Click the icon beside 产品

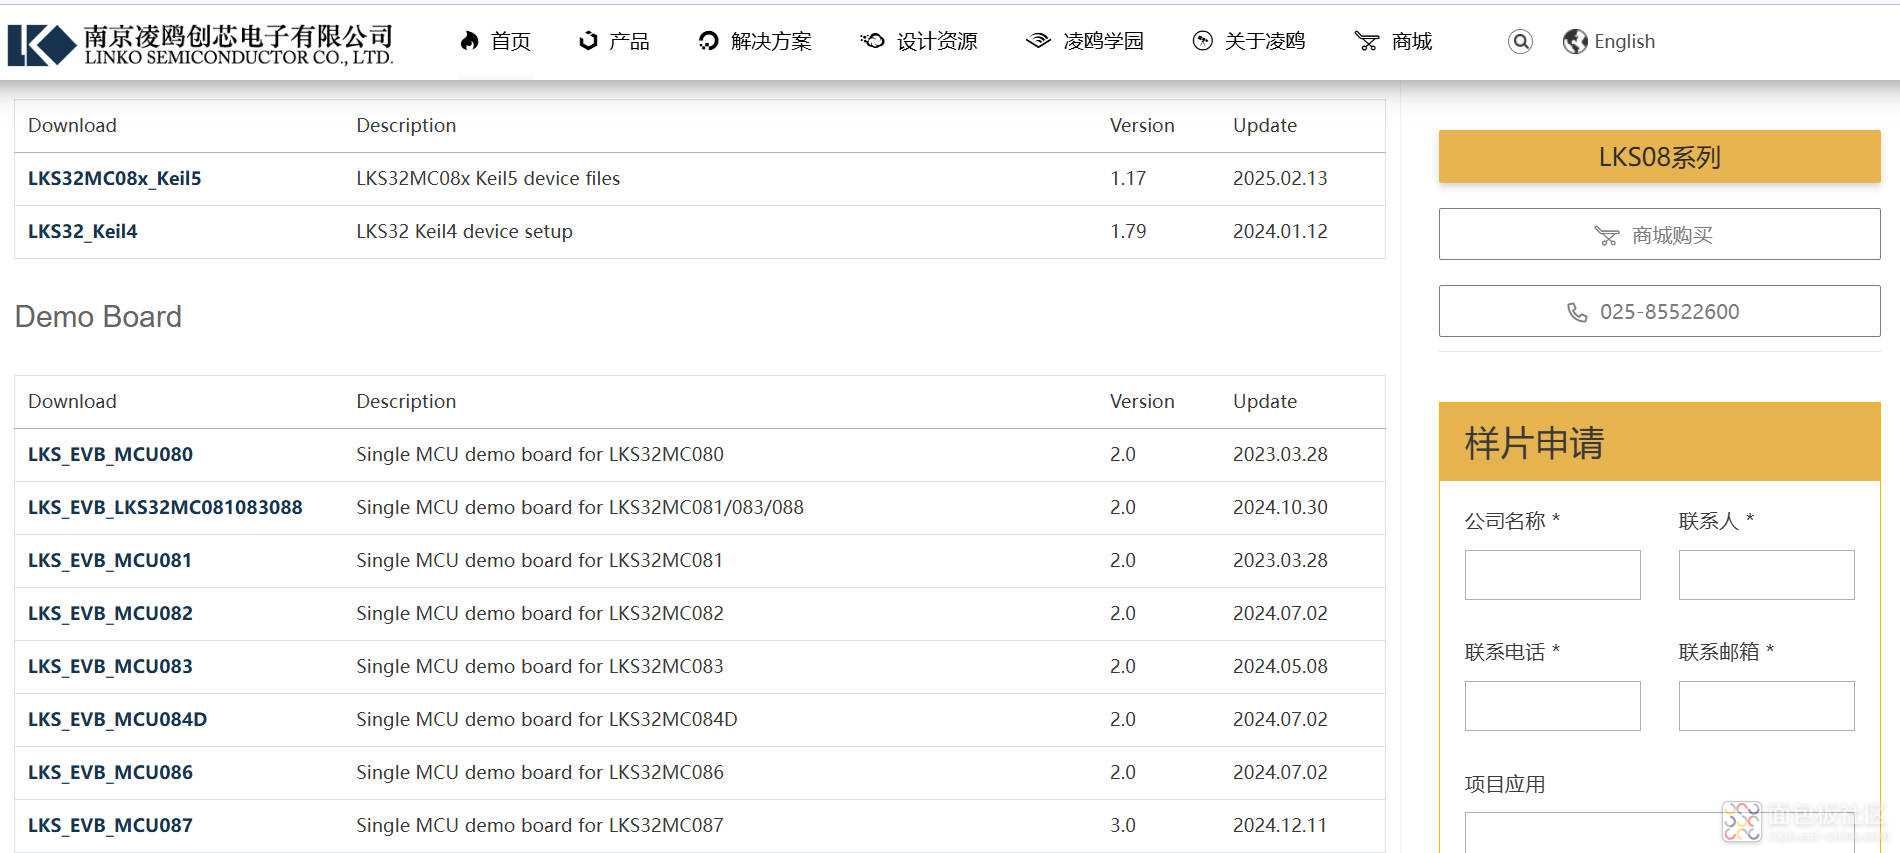(x=588, y=41)
